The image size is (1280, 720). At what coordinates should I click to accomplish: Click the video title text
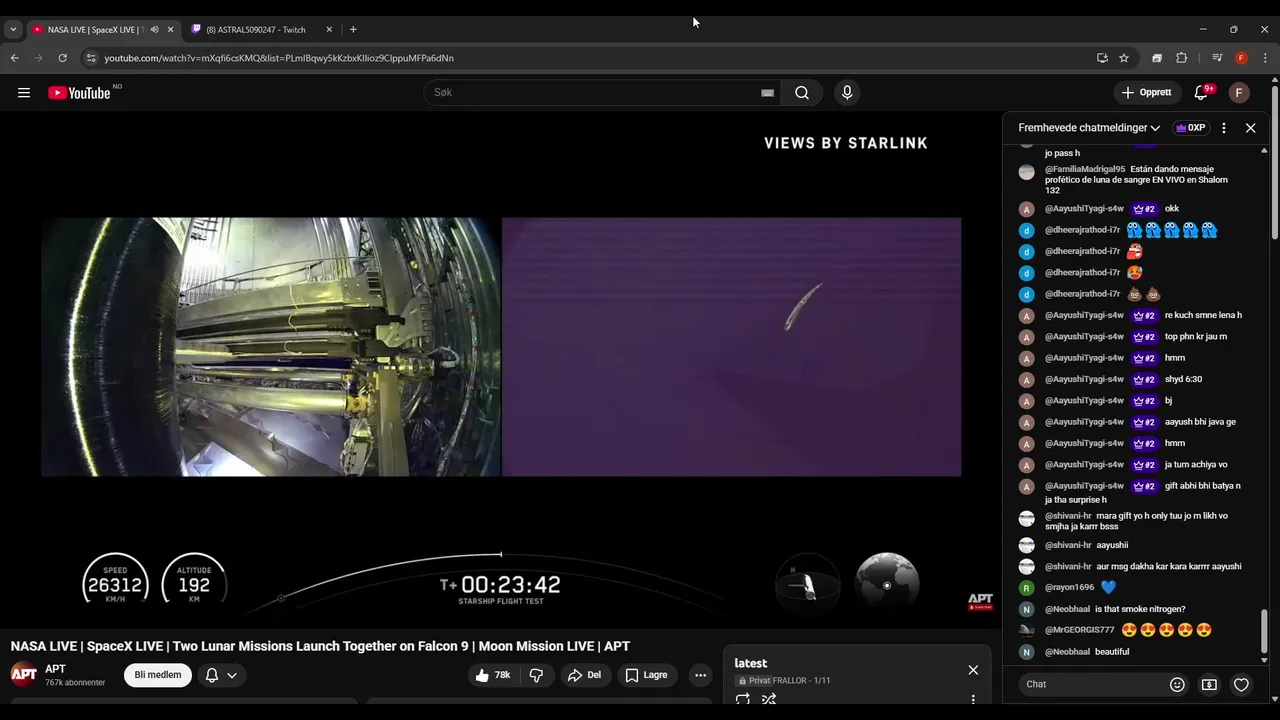(320, 646)
